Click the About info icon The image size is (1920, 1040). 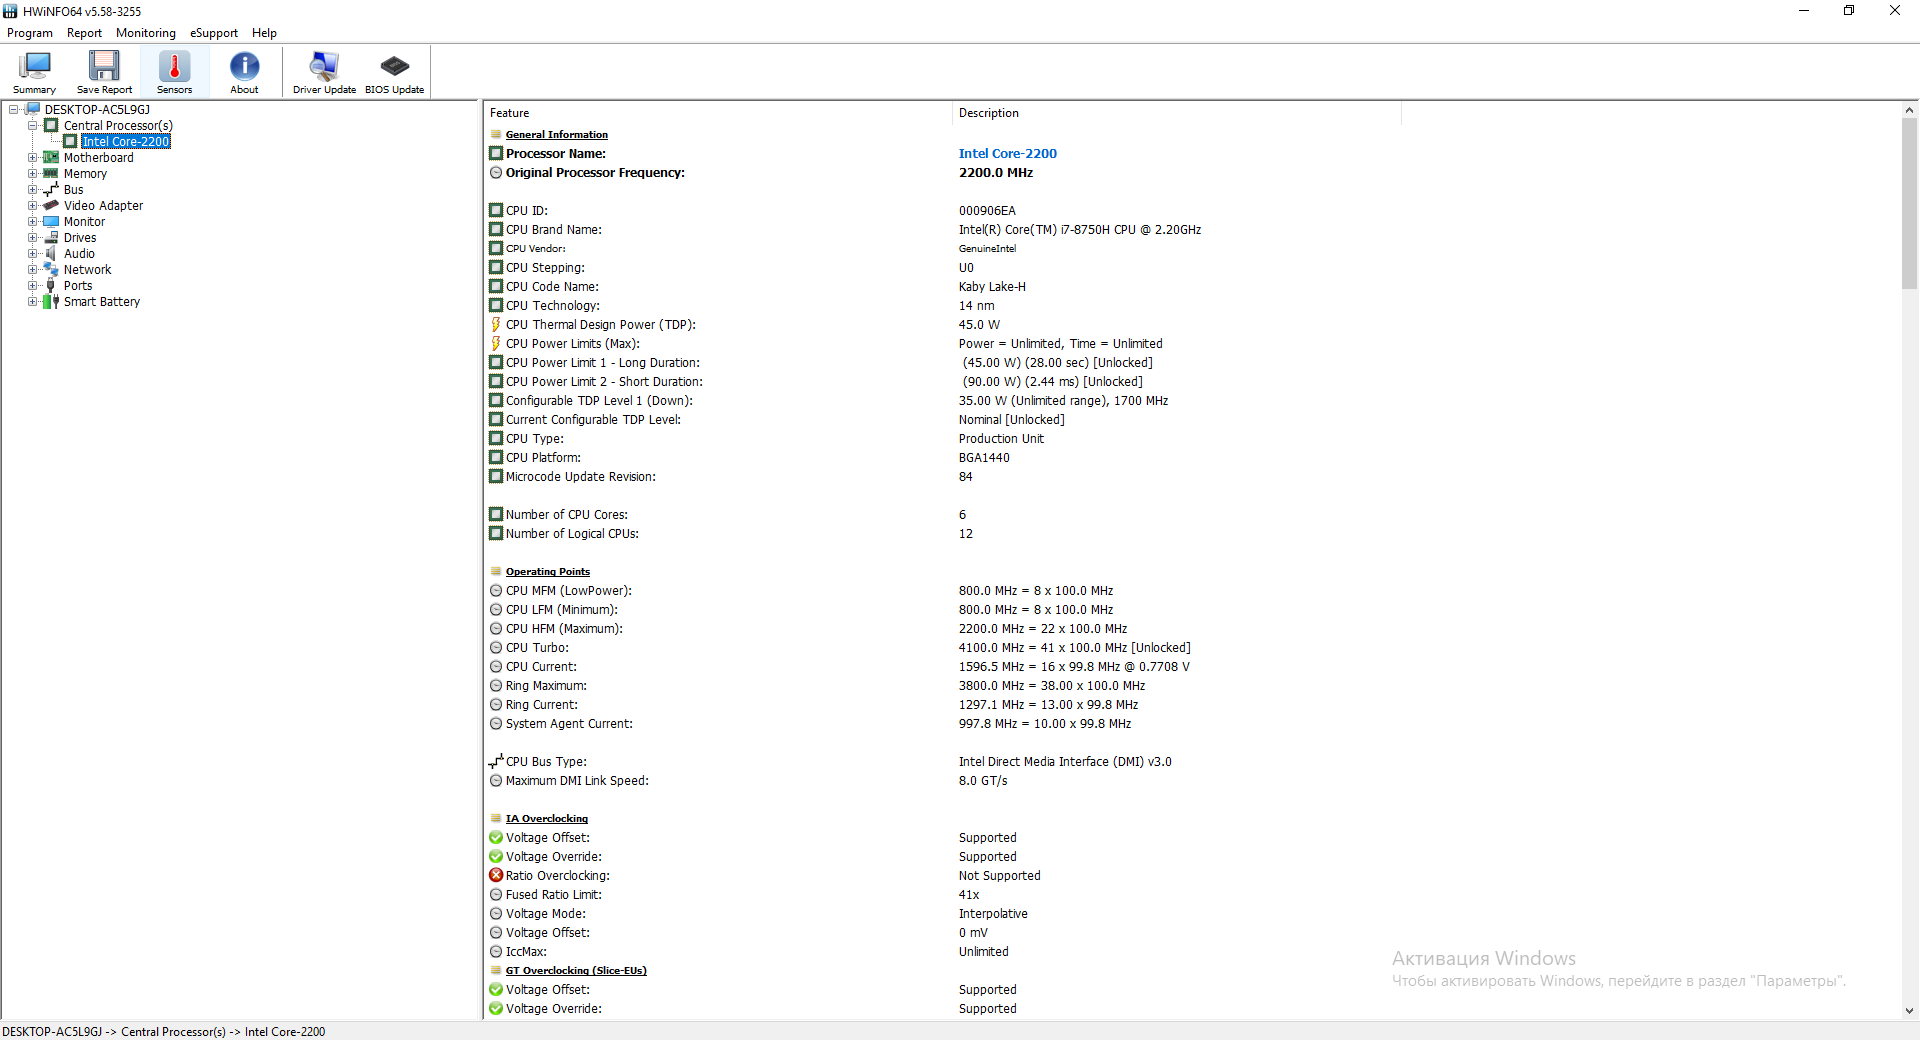click(x=244, y=72)
